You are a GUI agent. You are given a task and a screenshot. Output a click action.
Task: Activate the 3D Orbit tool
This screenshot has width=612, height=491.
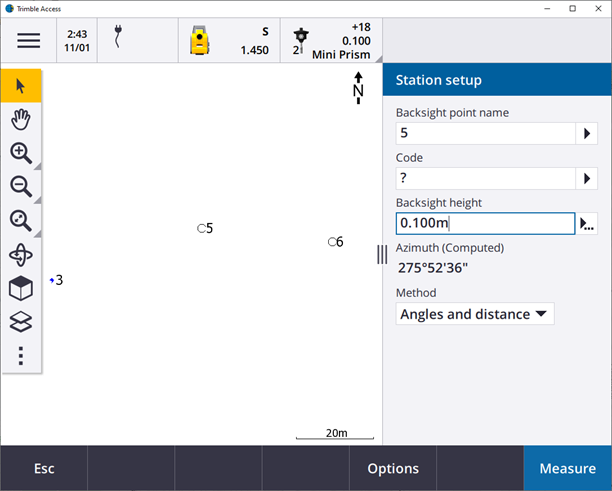pyautogui.click(x=21, y=255)
